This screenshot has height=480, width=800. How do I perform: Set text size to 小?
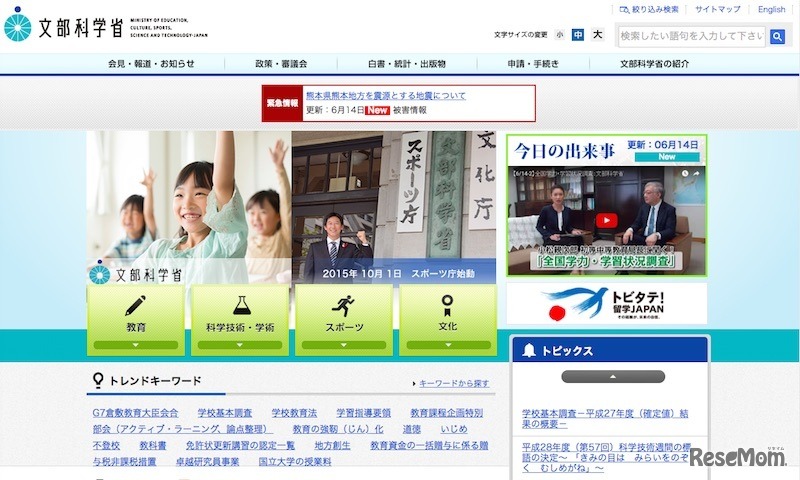coord(560,35)
